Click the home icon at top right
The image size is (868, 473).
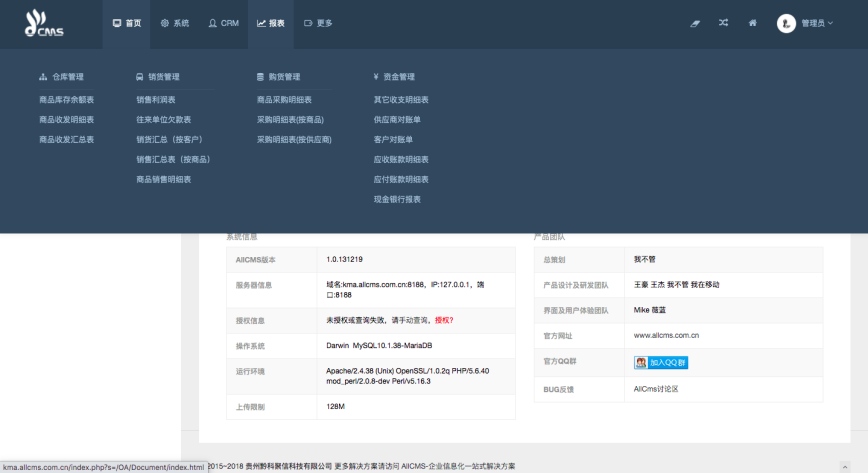[752, 23]
